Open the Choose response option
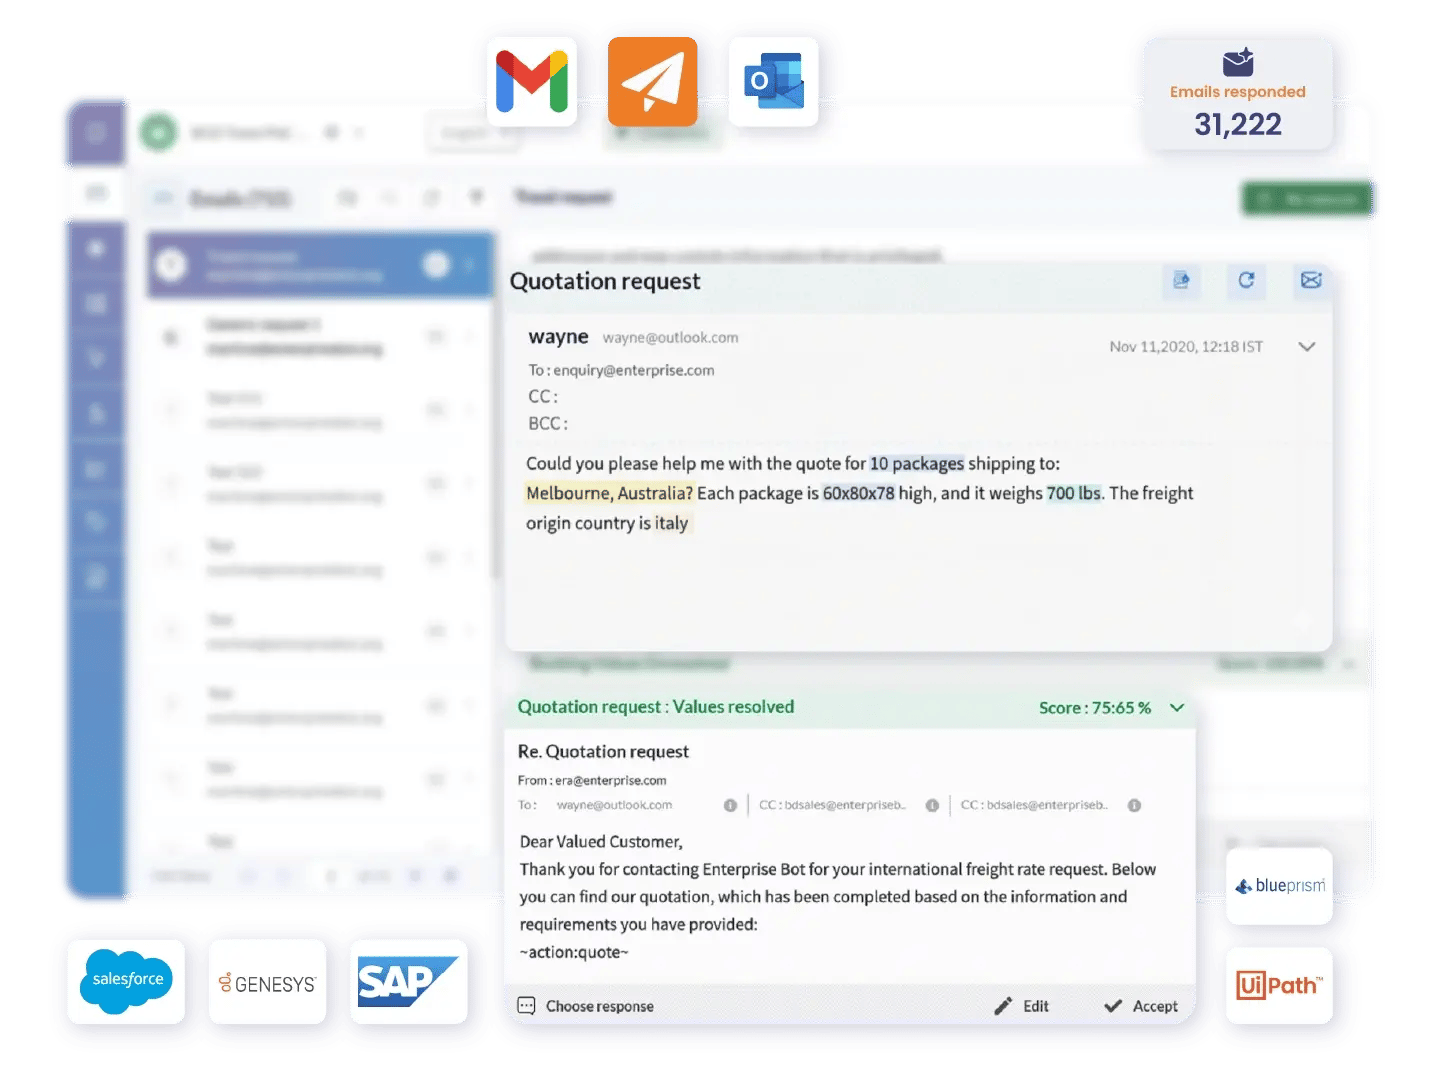 tap(586, 1006)
